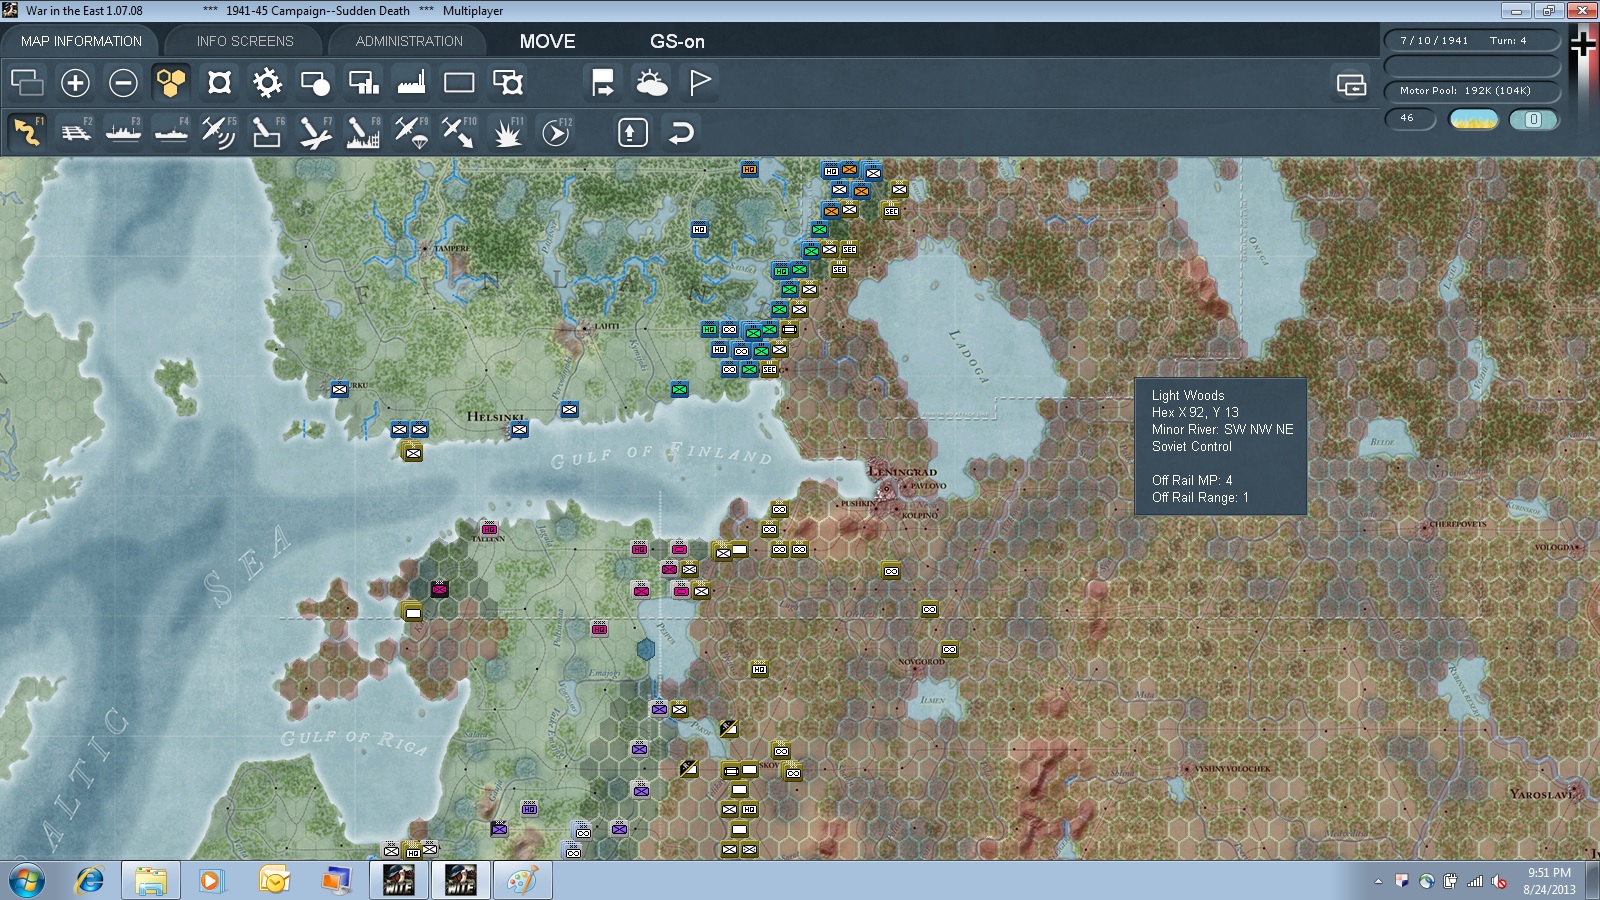Screen dimensions: 1600x900
Task: Toggle the factory locations icon
Action: (x=411, y=82)
